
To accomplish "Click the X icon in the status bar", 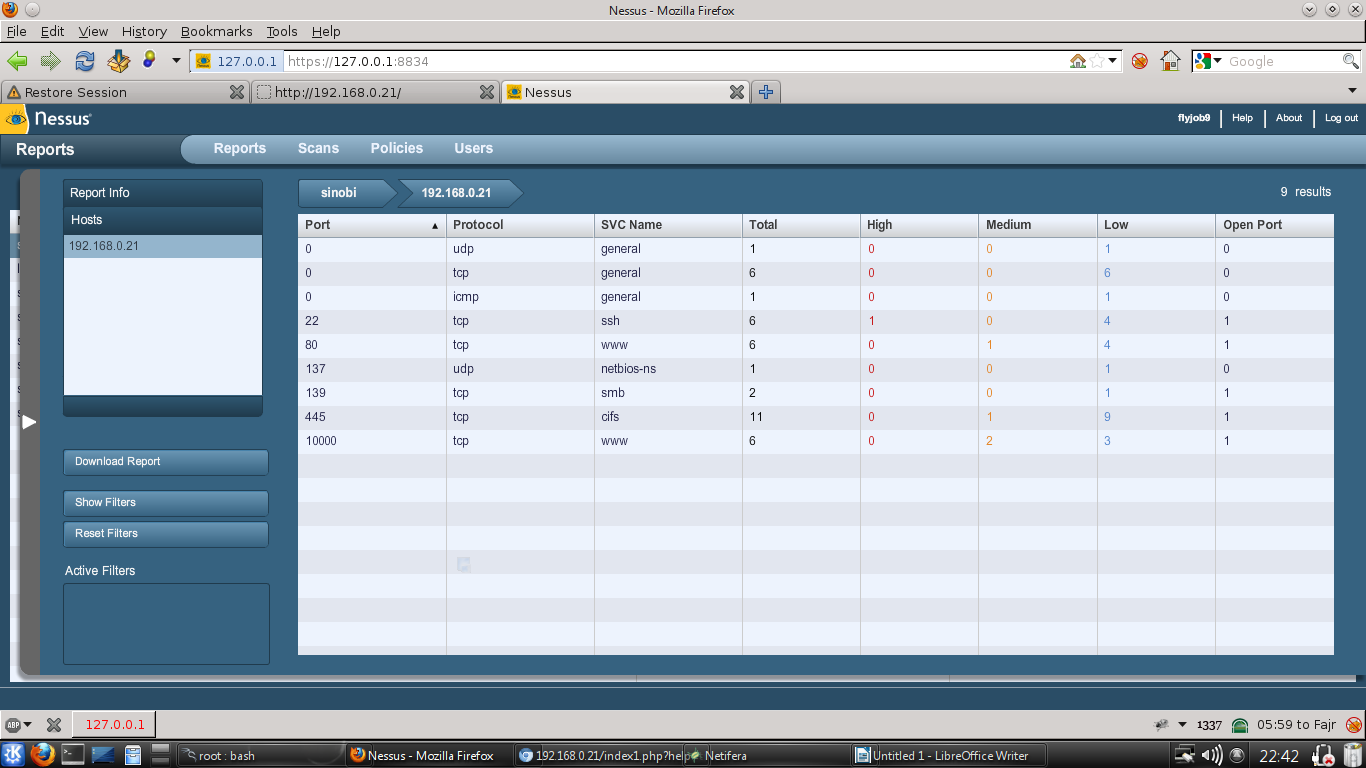I will click(54, 725).
